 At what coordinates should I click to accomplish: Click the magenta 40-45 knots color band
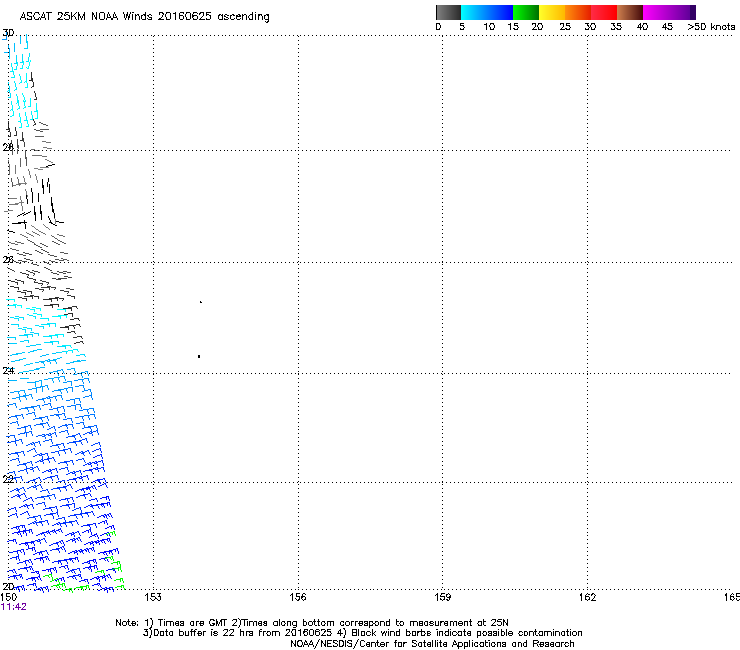coord(656,12)
